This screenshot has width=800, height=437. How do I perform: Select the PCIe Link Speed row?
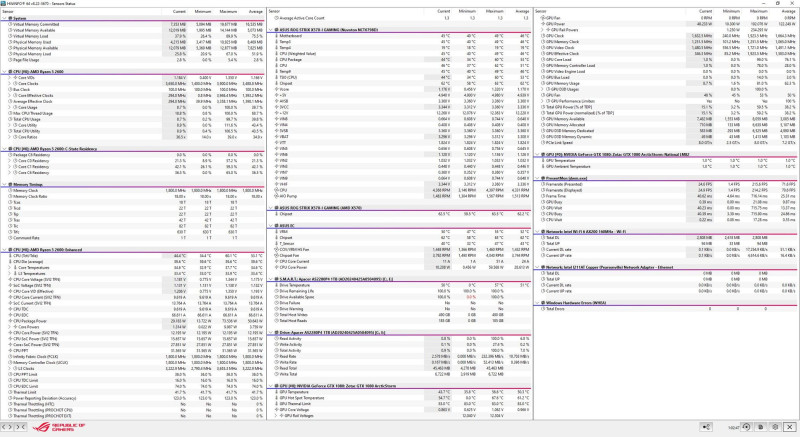pos(666,142)
